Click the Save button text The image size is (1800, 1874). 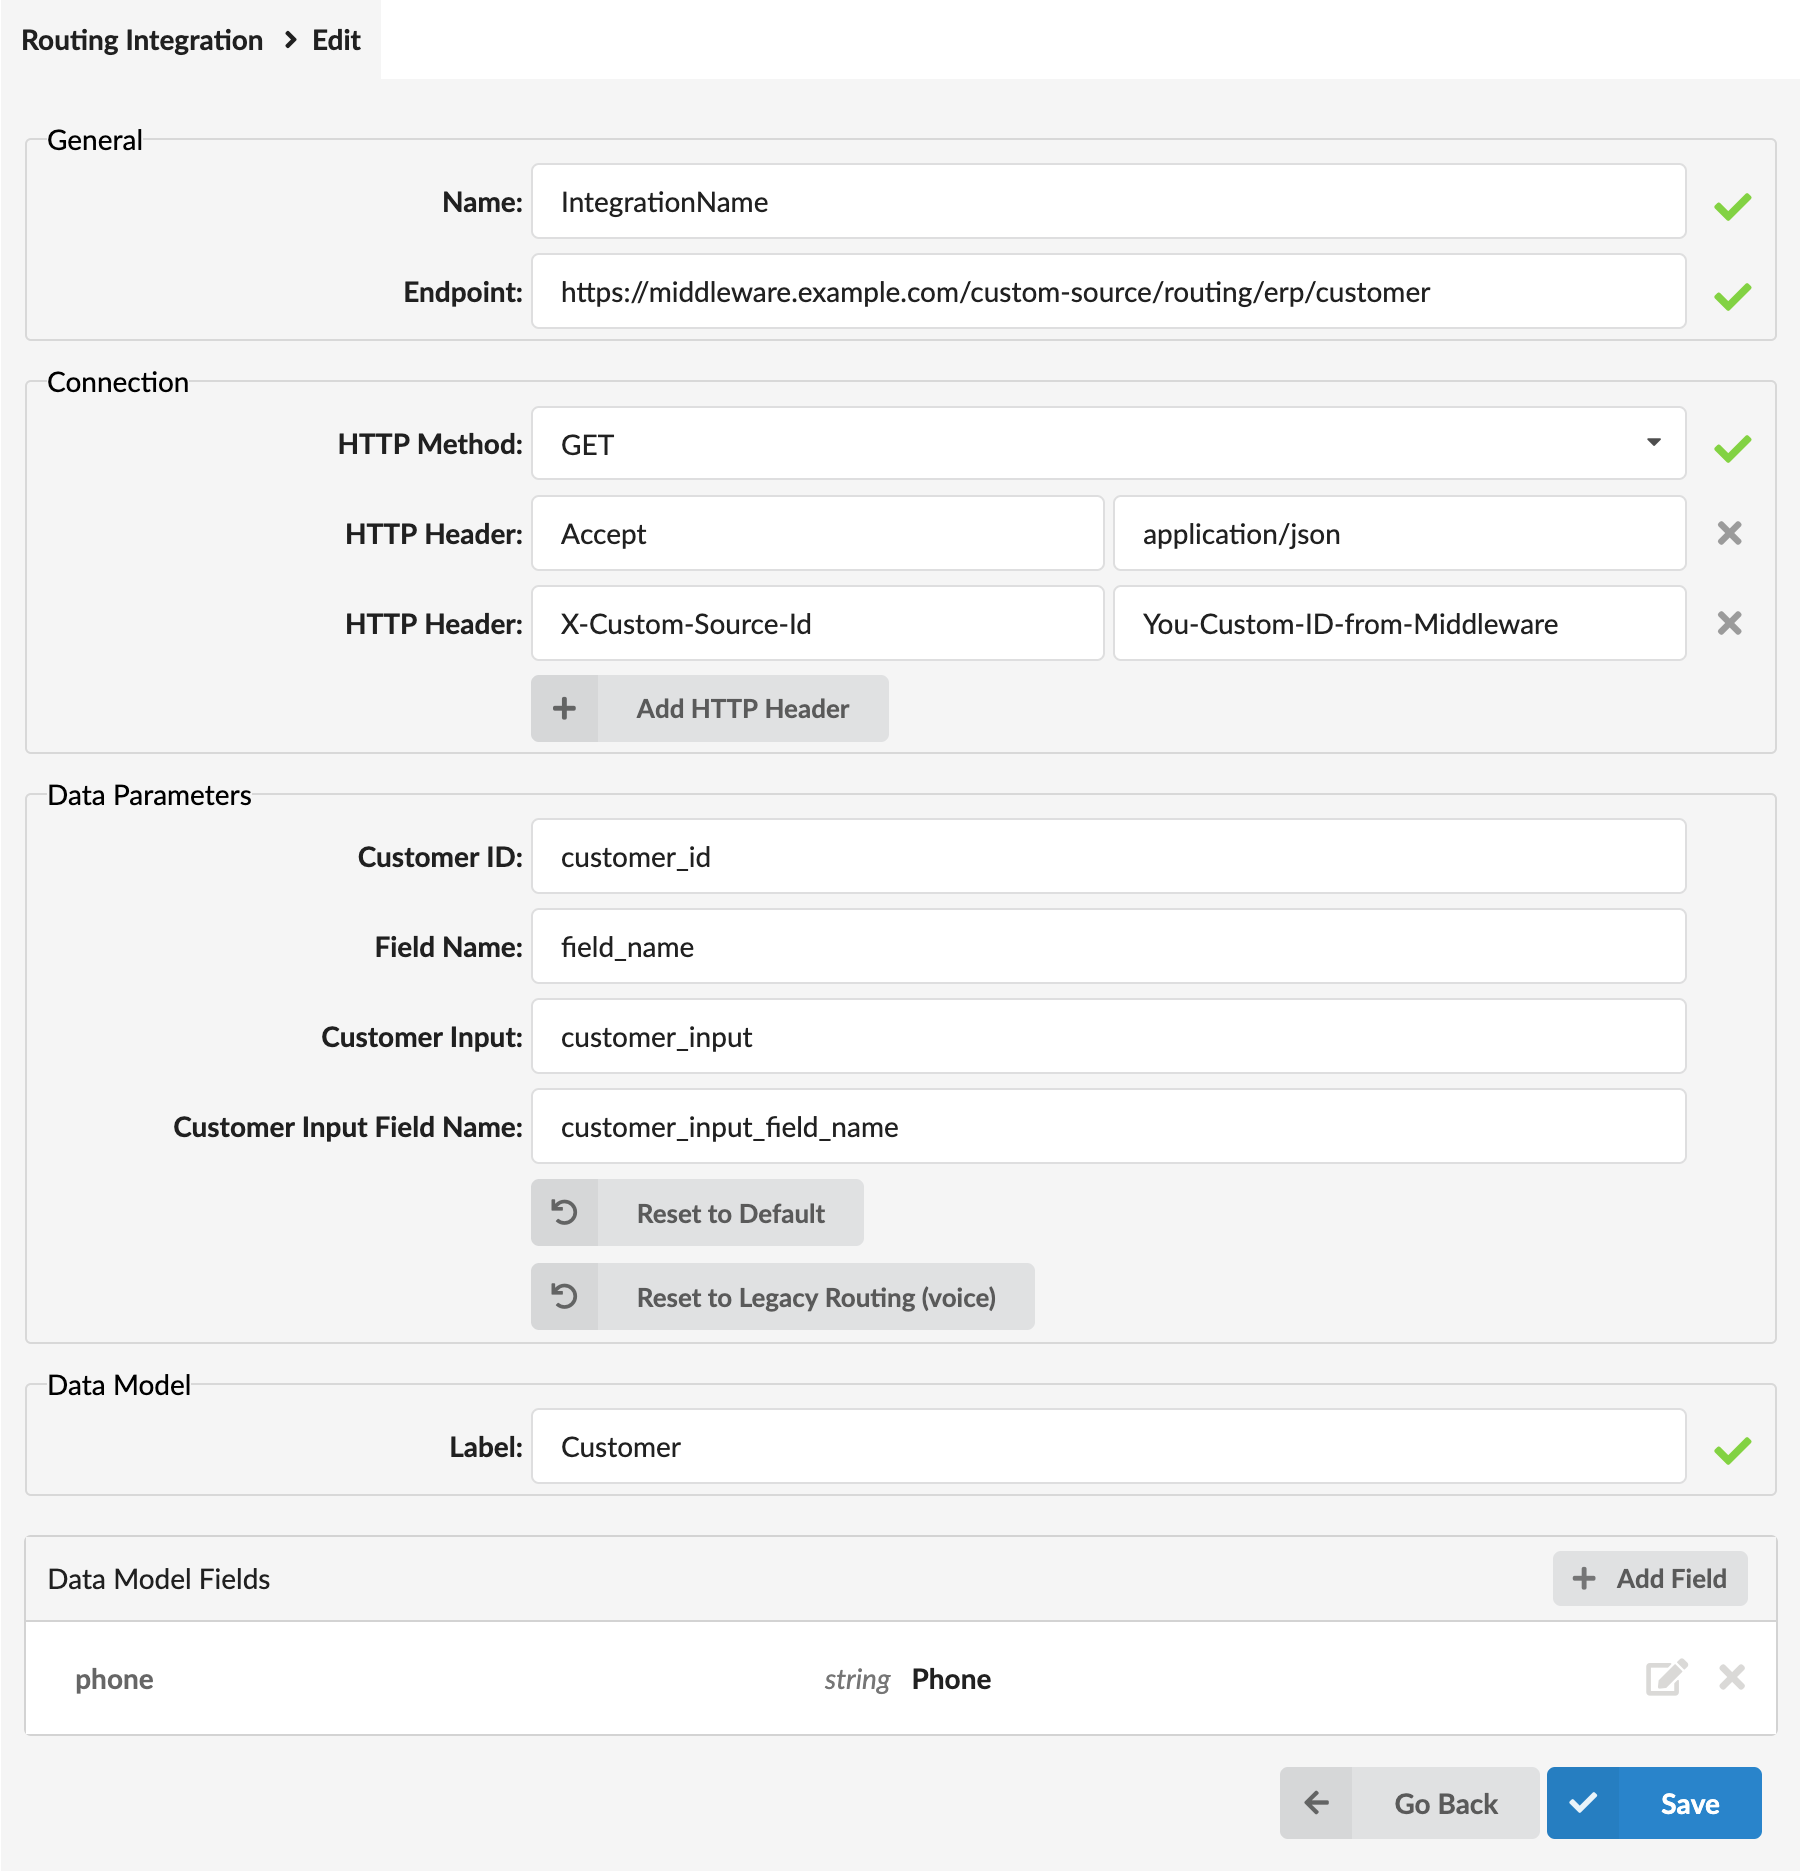coord(1690,1804)
